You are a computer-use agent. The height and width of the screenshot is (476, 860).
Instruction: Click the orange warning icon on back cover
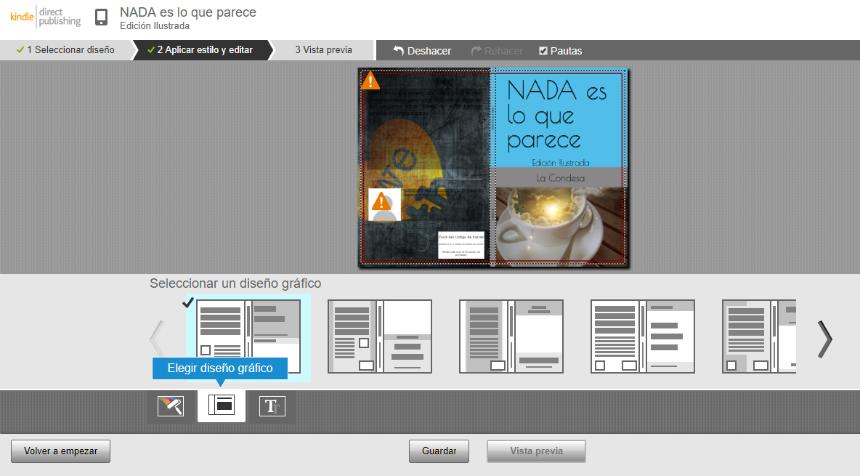click(x=371, y=81)
